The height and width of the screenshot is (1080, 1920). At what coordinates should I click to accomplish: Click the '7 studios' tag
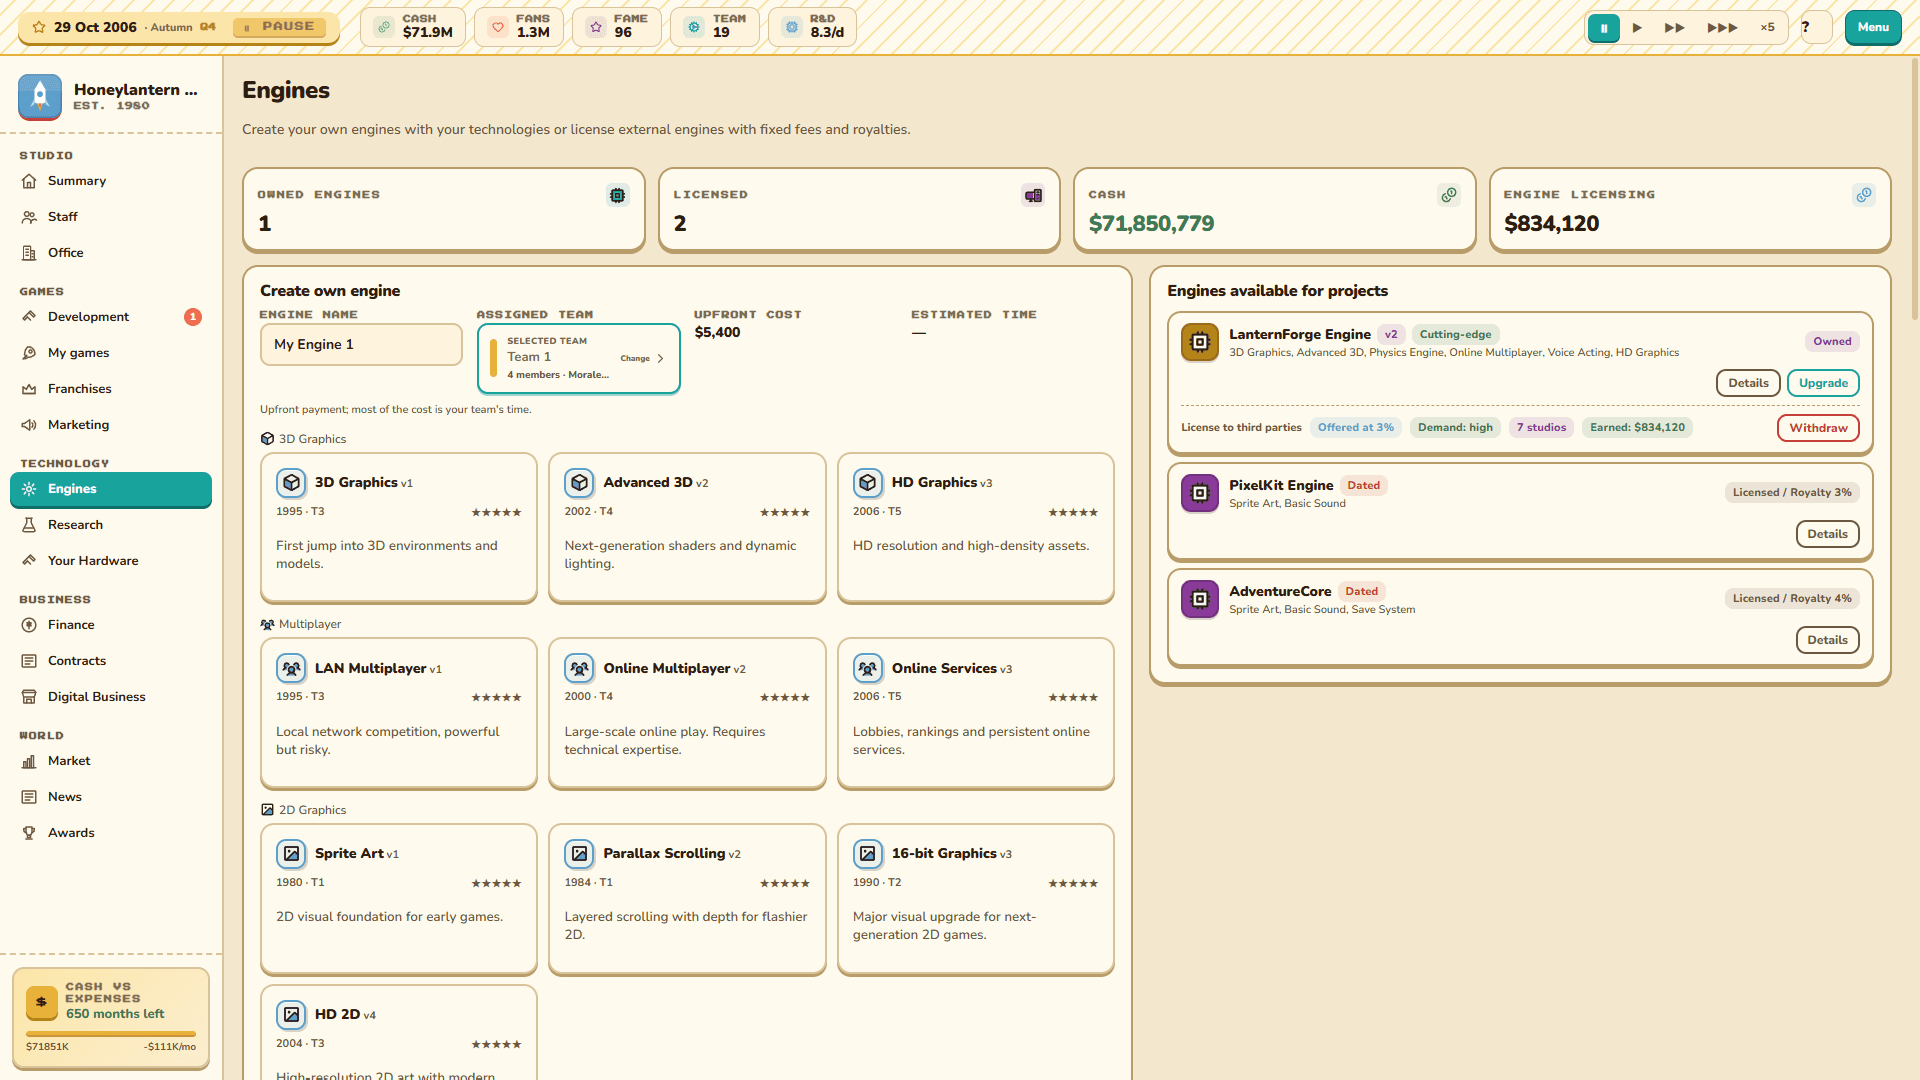tap(1541, 428)
